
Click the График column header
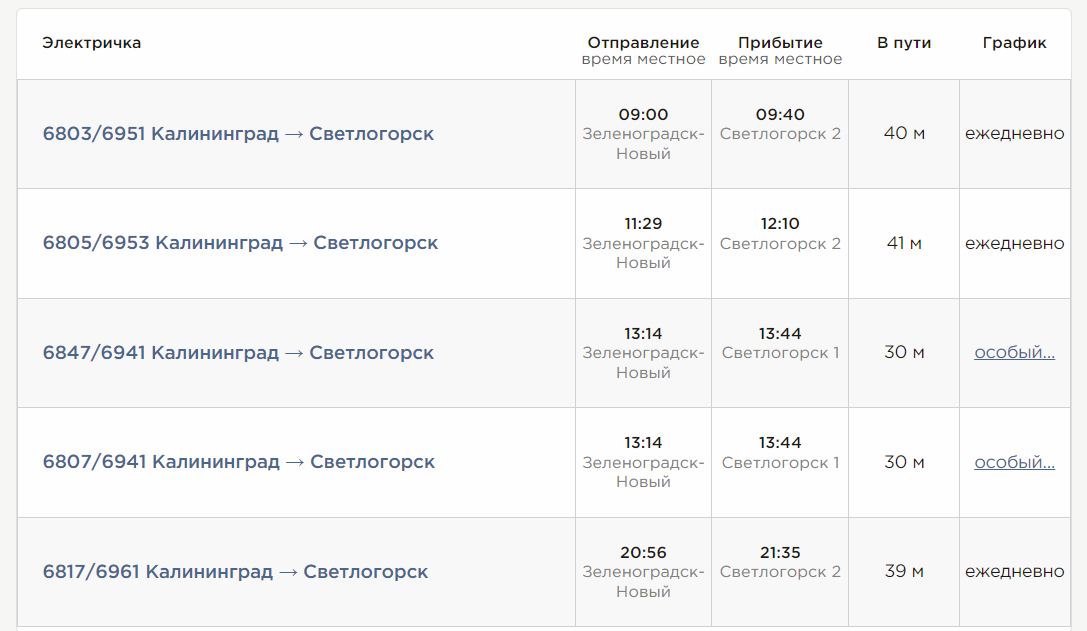1013,43
